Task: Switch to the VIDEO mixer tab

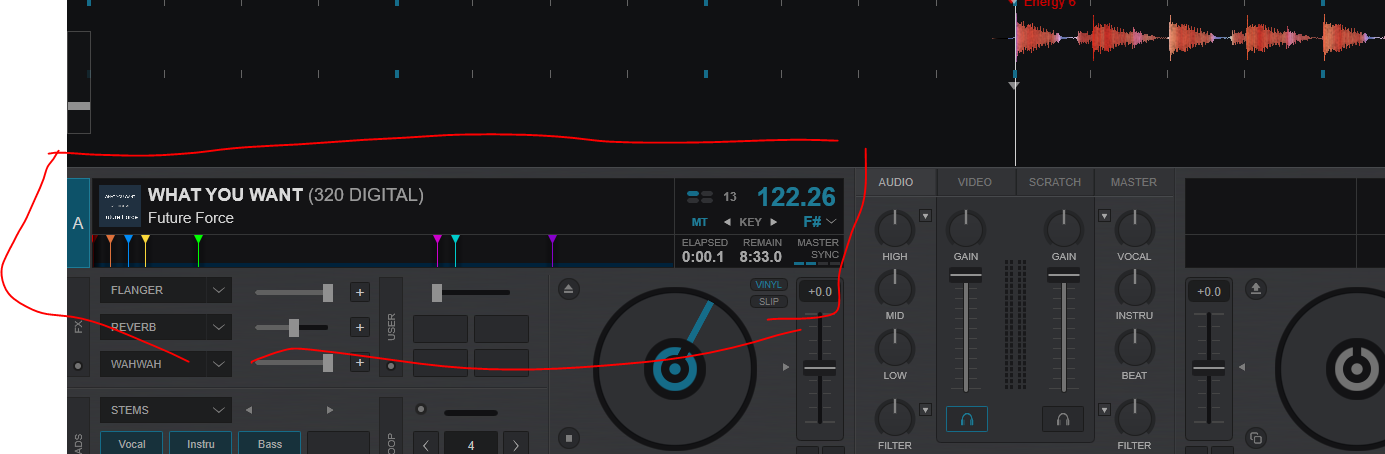Action: pyautogui.click(x=975, y=182)
